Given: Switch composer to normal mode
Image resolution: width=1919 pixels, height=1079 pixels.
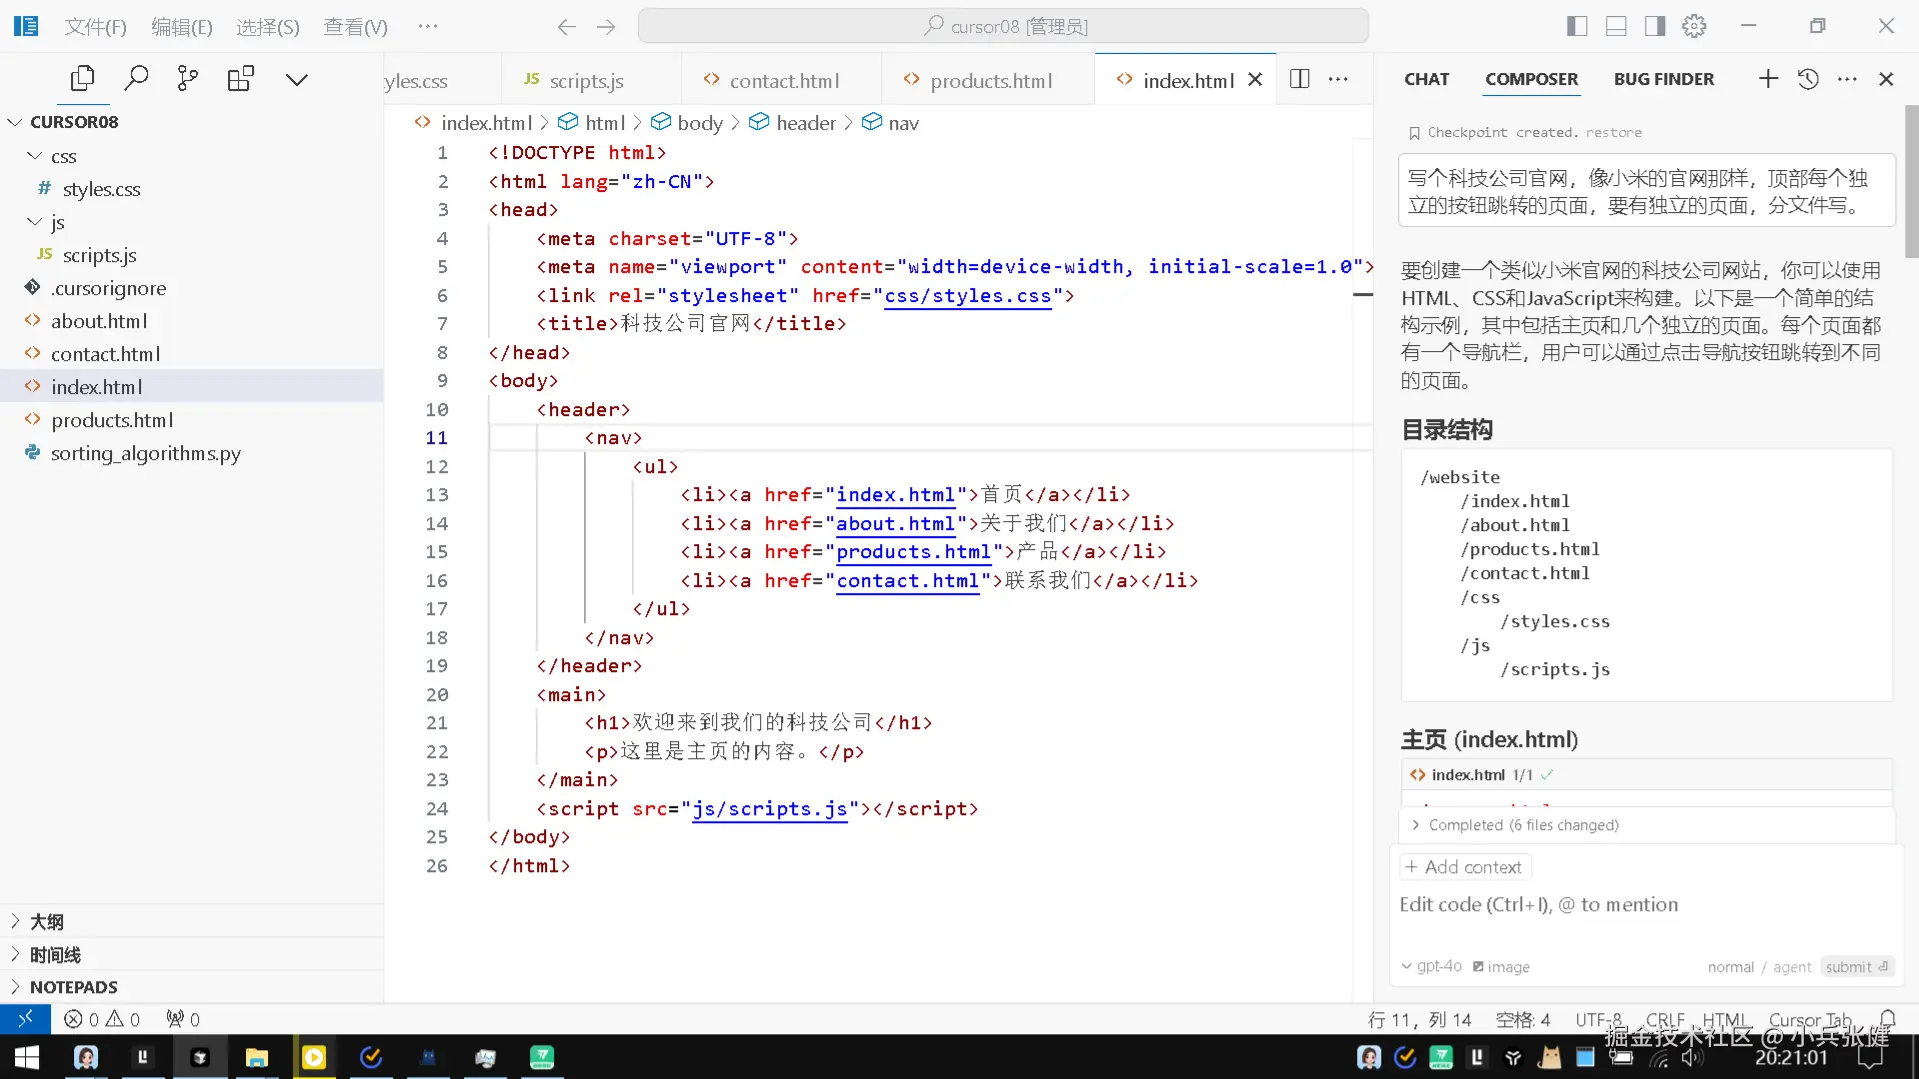Looking at the screenshot, I should (x=1730, y=967).
